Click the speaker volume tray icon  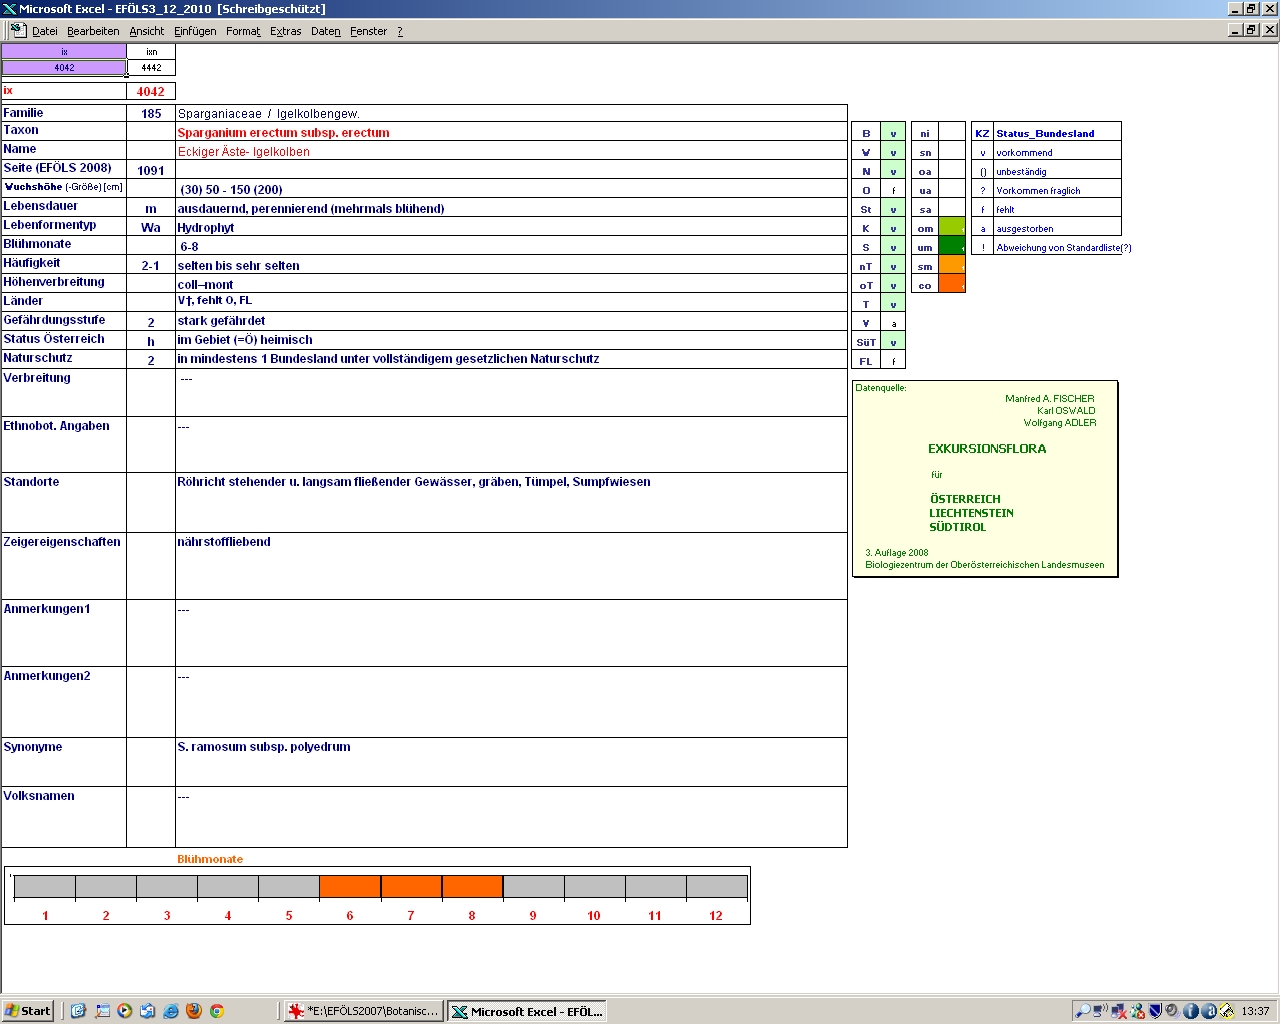click(1172, 1011)
